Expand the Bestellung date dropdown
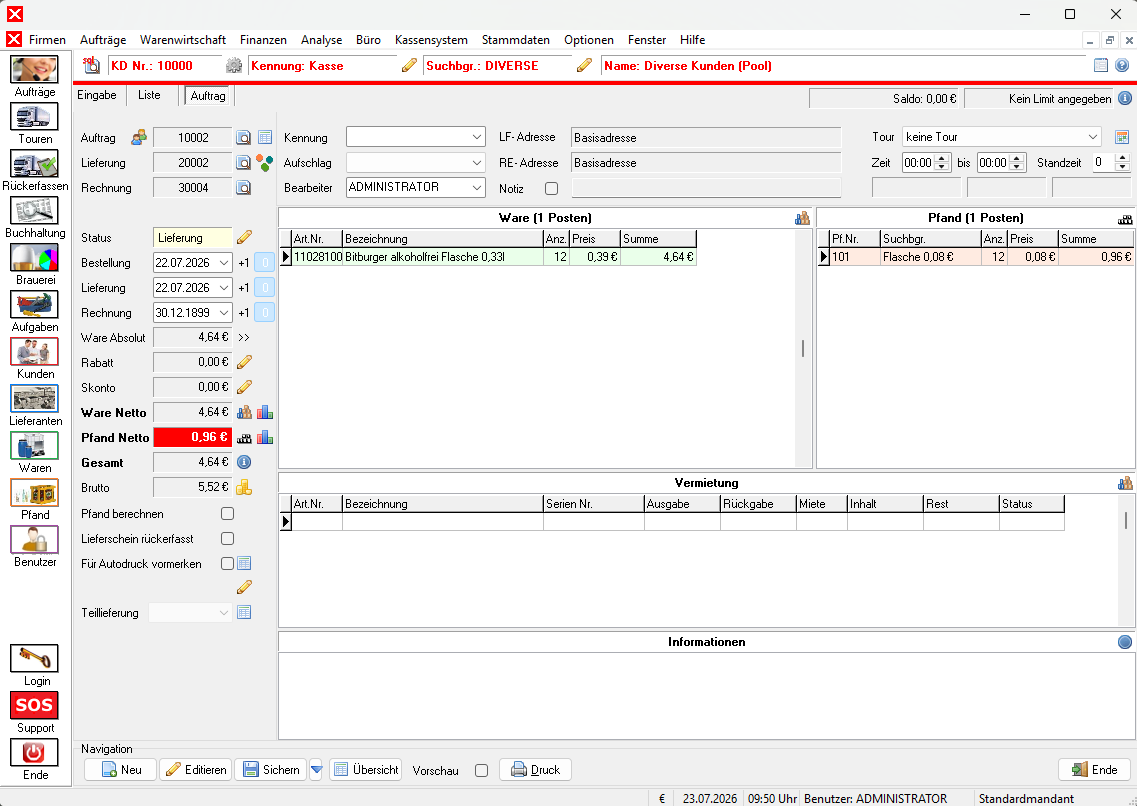Image resolution: width=1137 pixels, height=806 pixels. point(224,262)
